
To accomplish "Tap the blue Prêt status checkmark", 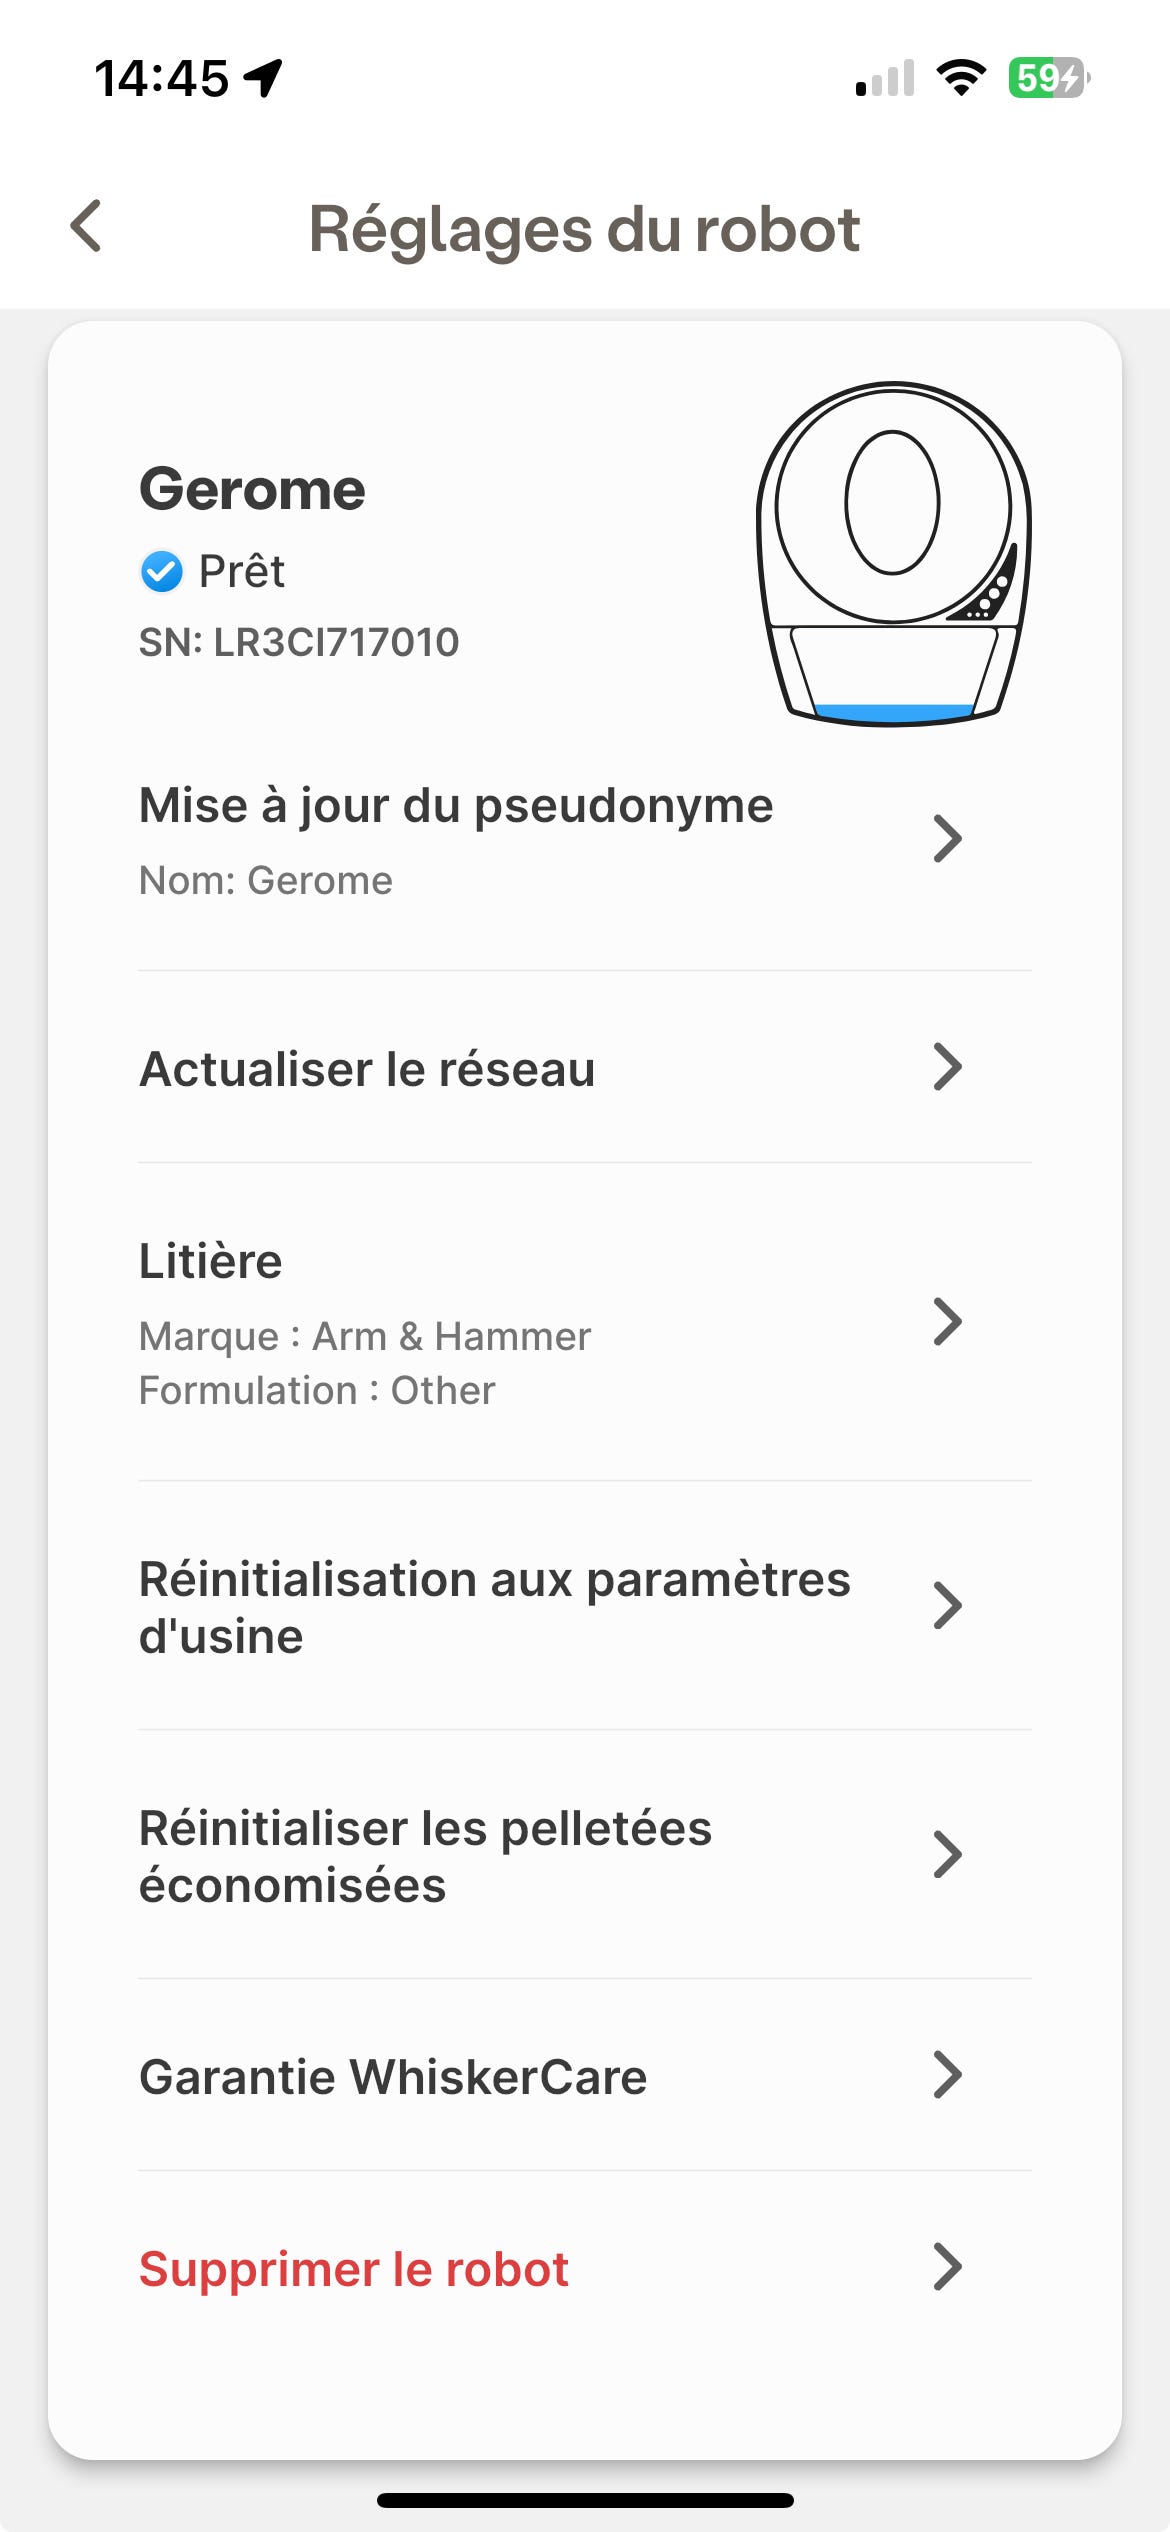I will pyautogui.click(x=161, y=572).
